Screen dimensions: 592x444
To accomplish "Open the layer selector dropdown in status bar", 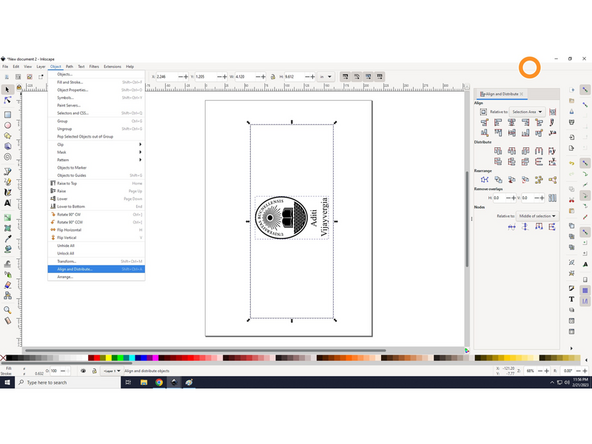I will 112,371.
